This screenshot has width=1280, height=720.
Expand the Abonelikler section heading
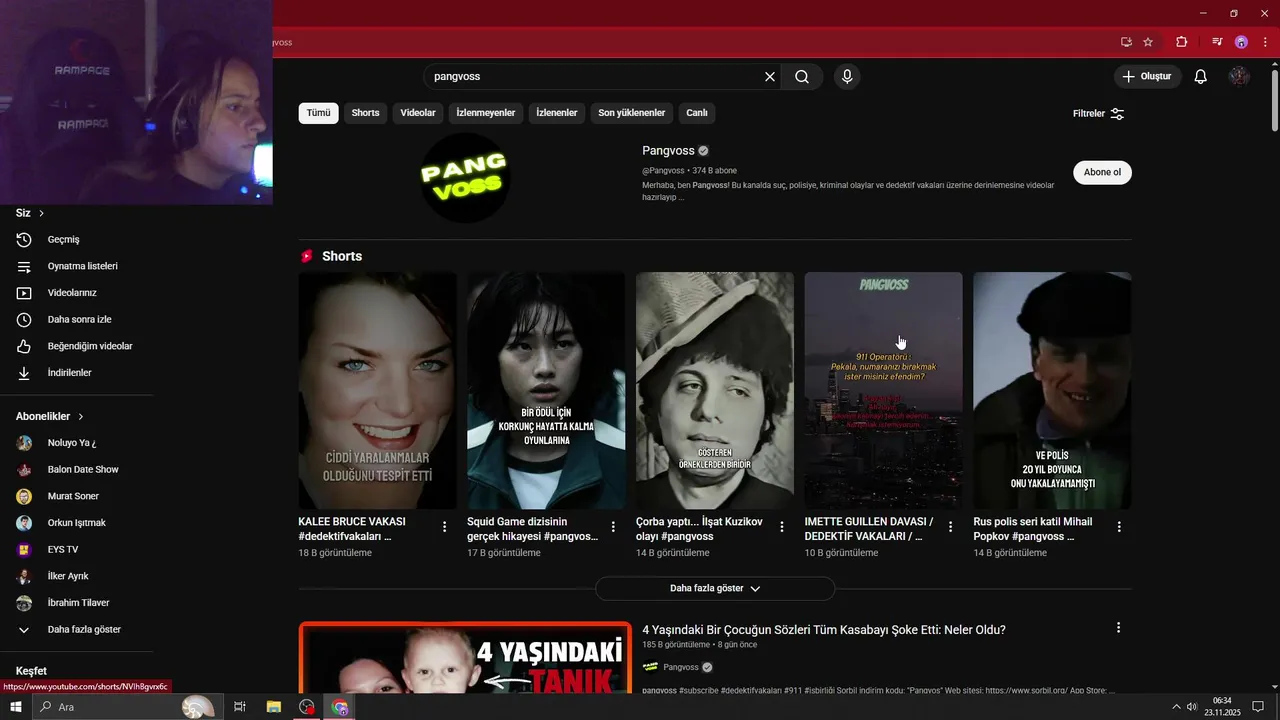pyautogui.click(x=50, y=416)
